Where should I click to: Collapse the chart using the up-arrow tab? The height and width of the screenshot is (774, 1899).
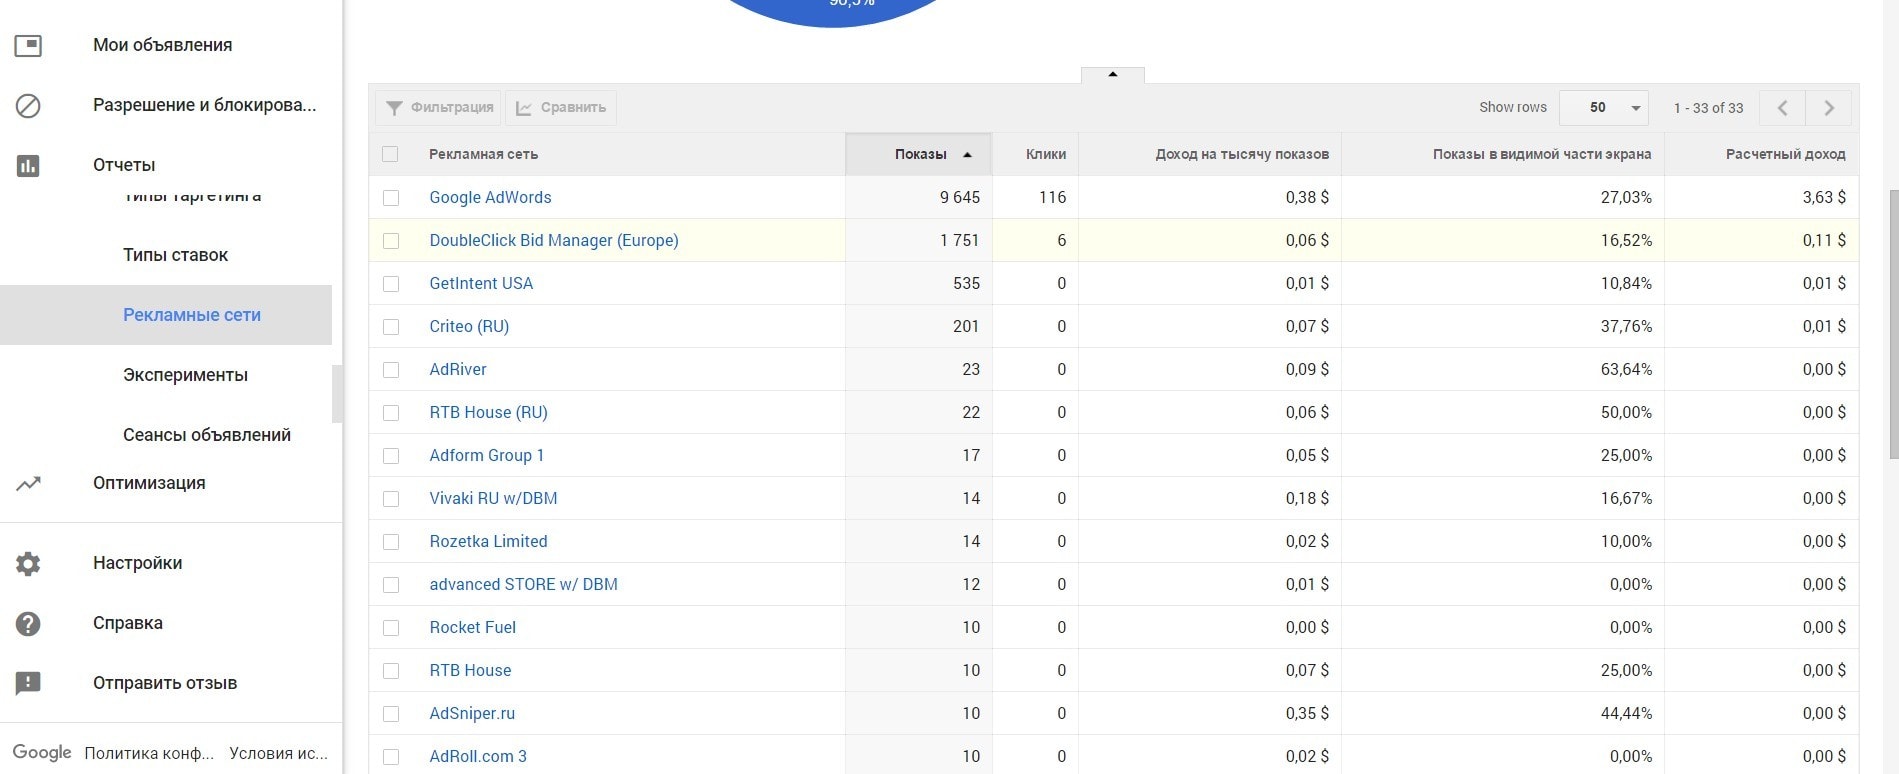click(1112, 75)
